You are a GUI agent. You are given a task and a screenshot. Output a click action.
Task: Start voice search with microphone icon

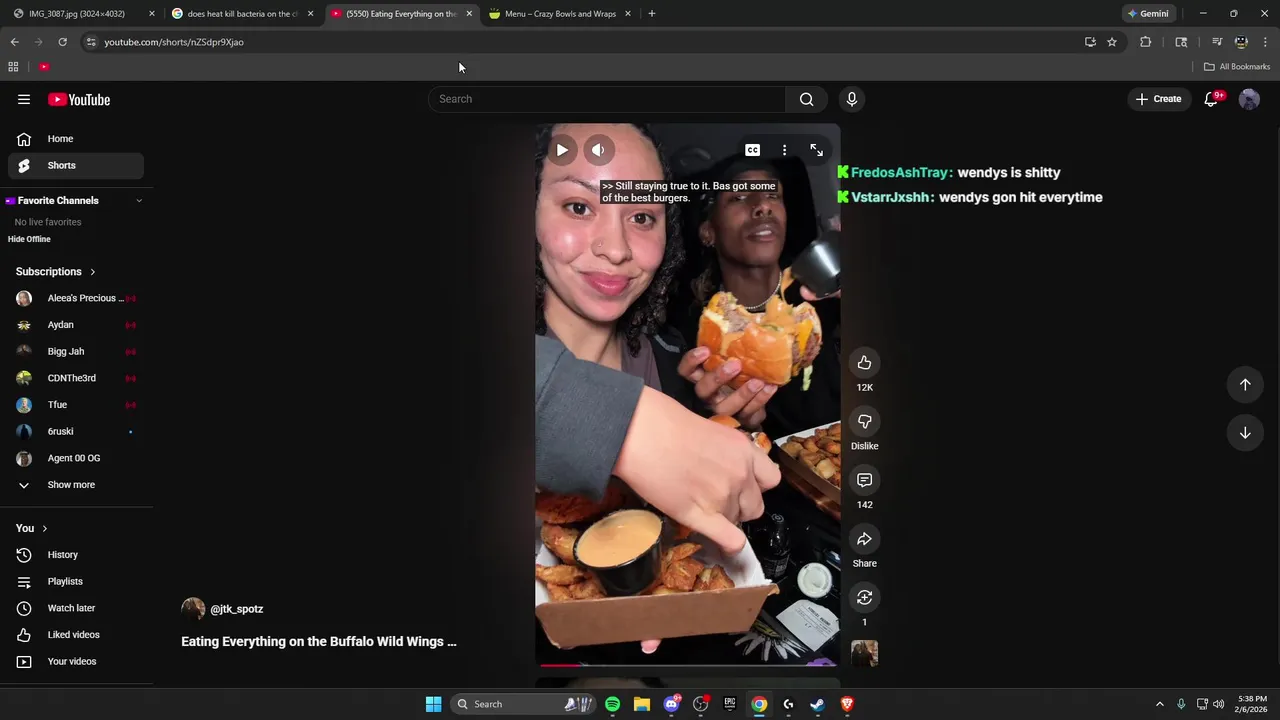pyautogui.click(x=852, y=99)
